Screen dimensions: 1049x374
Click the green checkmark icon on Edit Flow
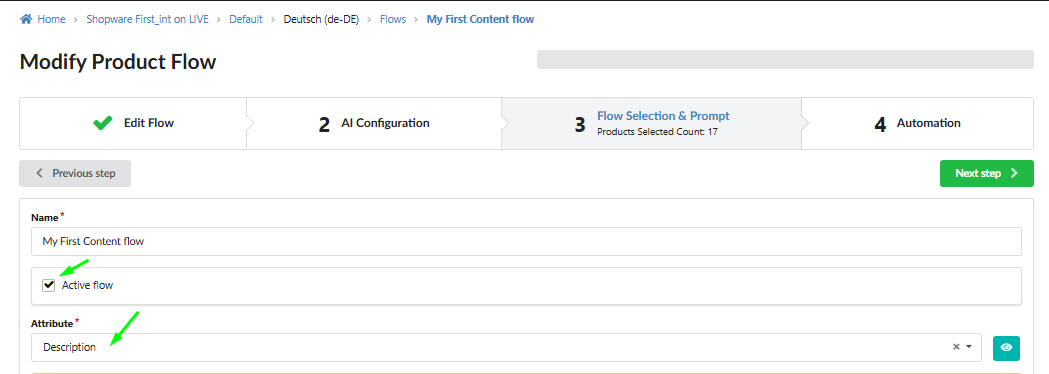[x=102, y=123]
